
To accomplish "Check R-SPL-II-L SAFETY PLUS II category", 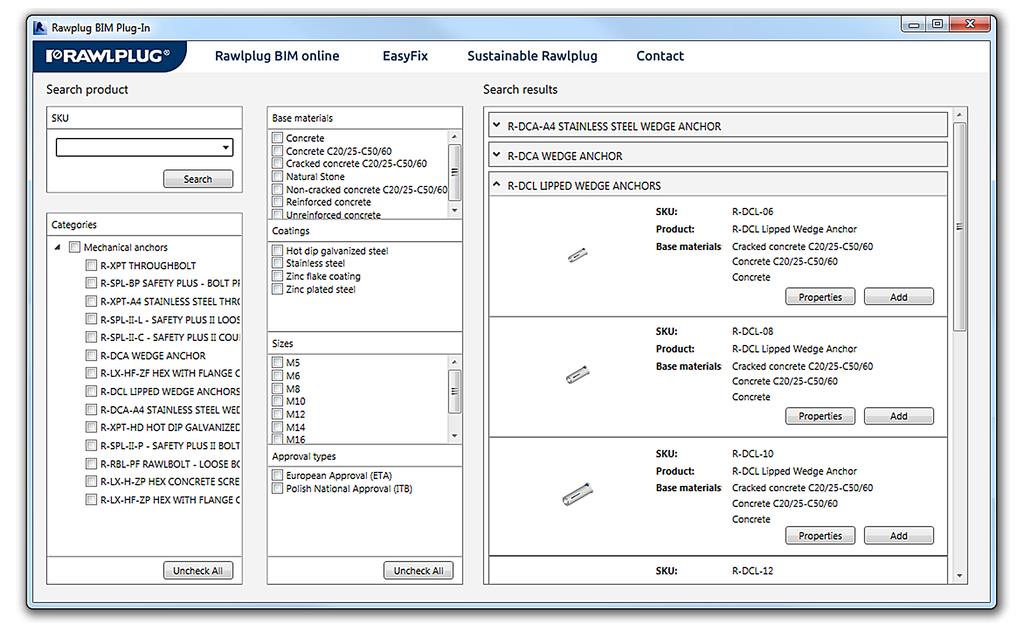I will pos(91,319).
